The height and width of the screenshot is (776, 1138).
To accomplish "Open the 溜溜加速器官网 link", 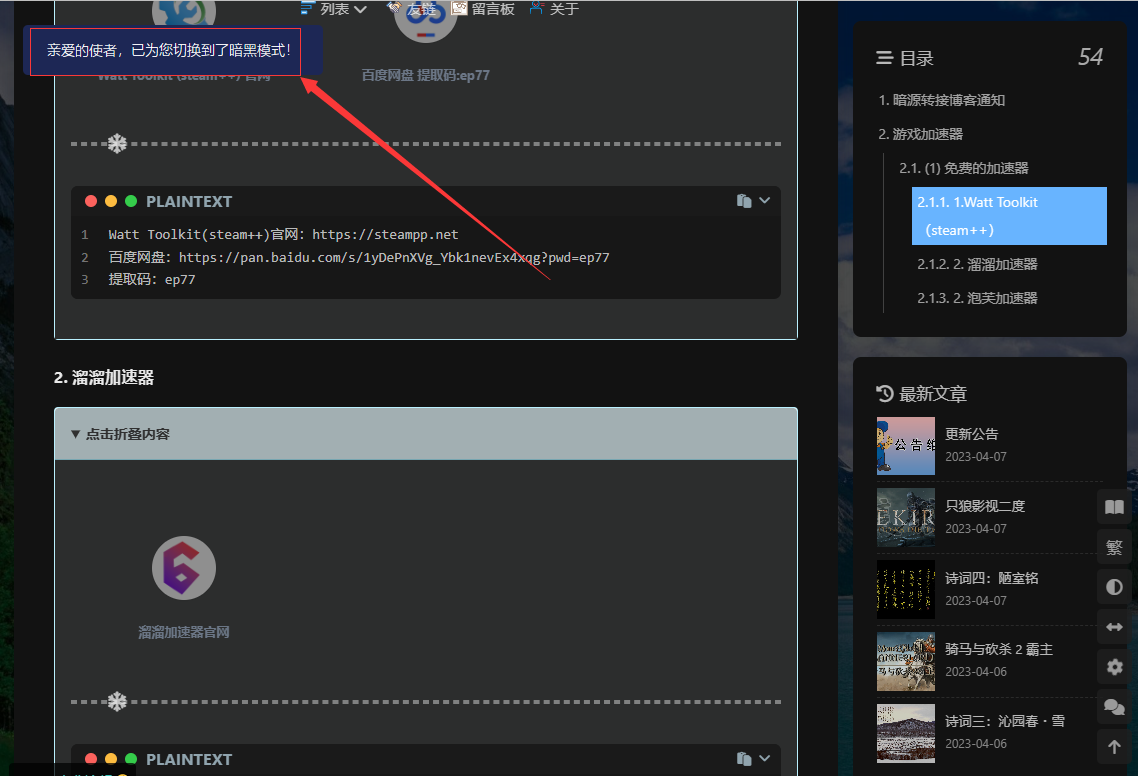I will 184,632.
